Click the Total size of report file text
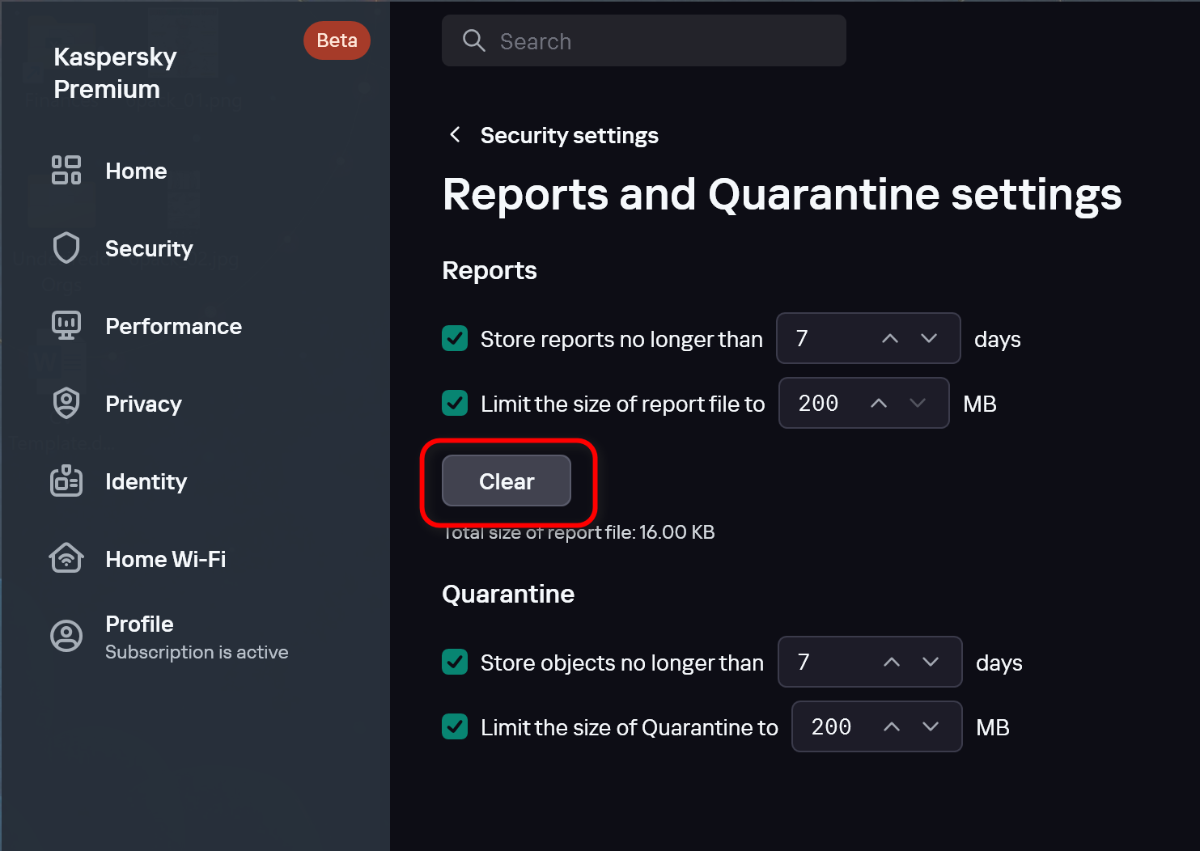Viewport: 1200px width, 851px height. pyautogui.click(x=579, y=533)
